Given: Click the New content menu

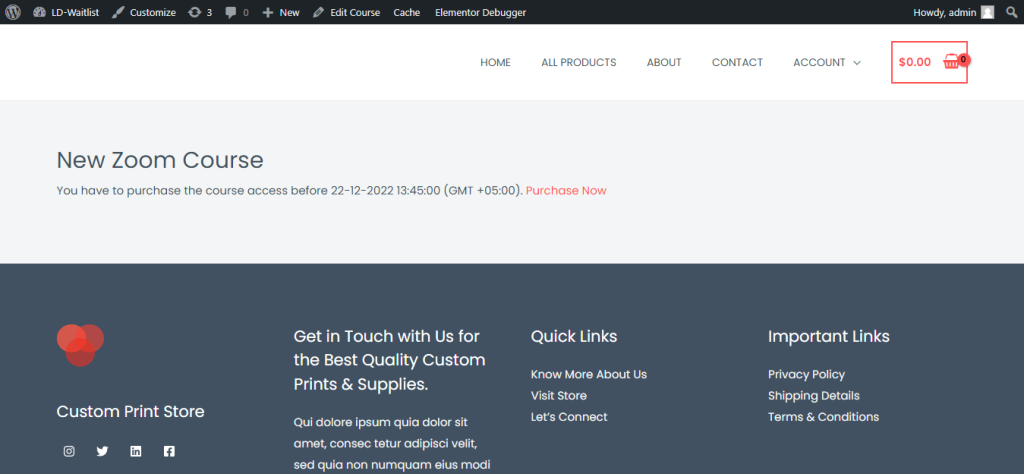Looking at the screenshot, I should (281, 12).
